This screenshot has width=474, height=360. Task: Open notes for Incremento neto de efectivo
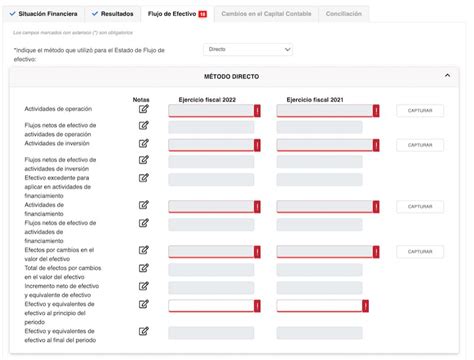click(144, 286)
